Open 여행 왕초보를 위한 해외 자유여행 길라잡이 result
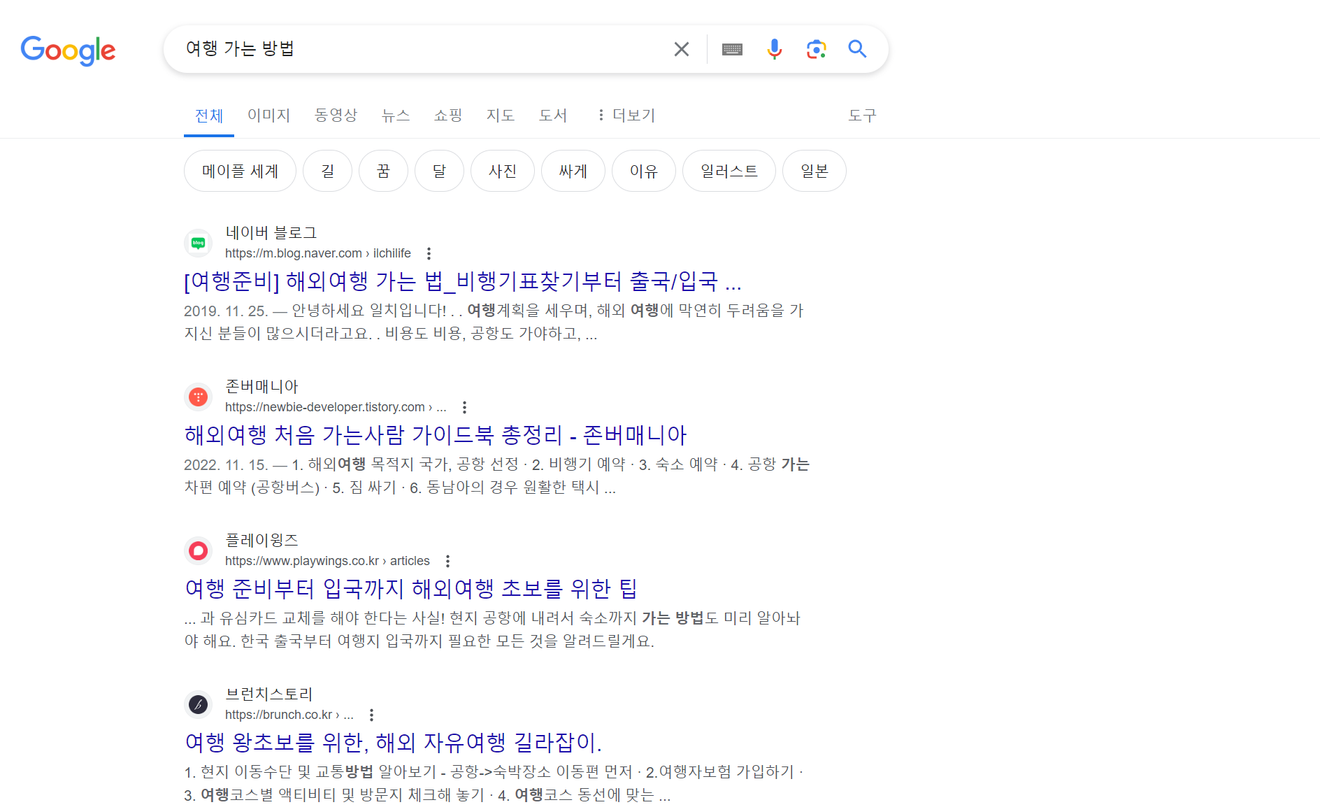The width and height of the screenshot is (1320, 810). (x=393, y=743)
